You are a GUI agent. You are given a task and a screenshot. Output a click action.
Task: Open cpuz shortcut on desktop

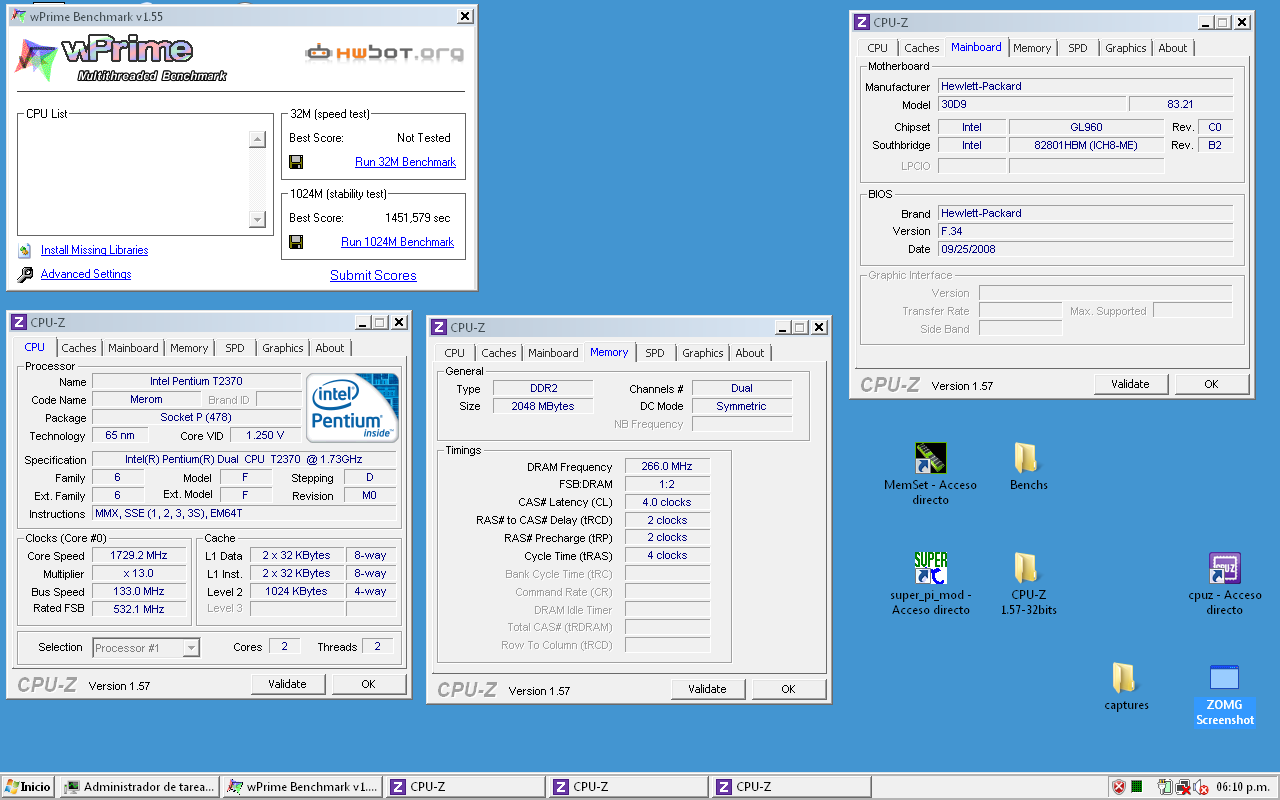pyautogui.click(x=1224, y=568)
